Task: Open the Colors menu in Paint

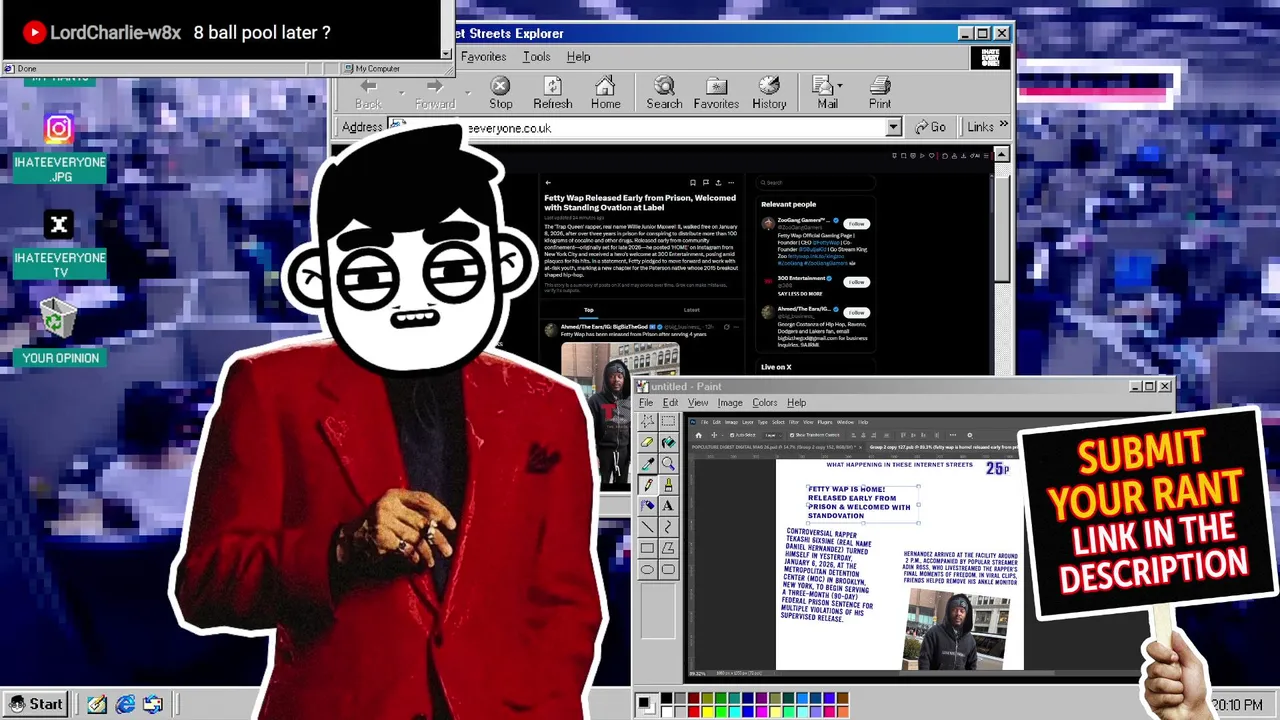Action: pyautogui.click(x=765, y=403)
